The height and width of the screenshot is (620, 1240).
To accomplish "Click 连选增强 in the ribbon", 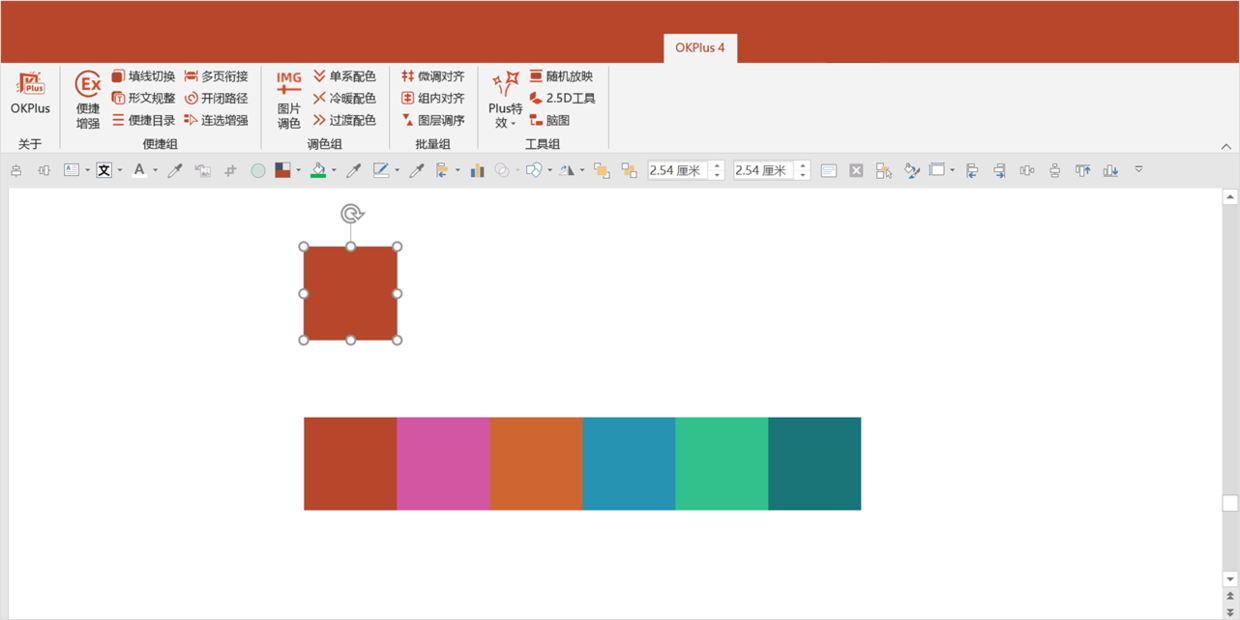I will (x=216, y=120).
